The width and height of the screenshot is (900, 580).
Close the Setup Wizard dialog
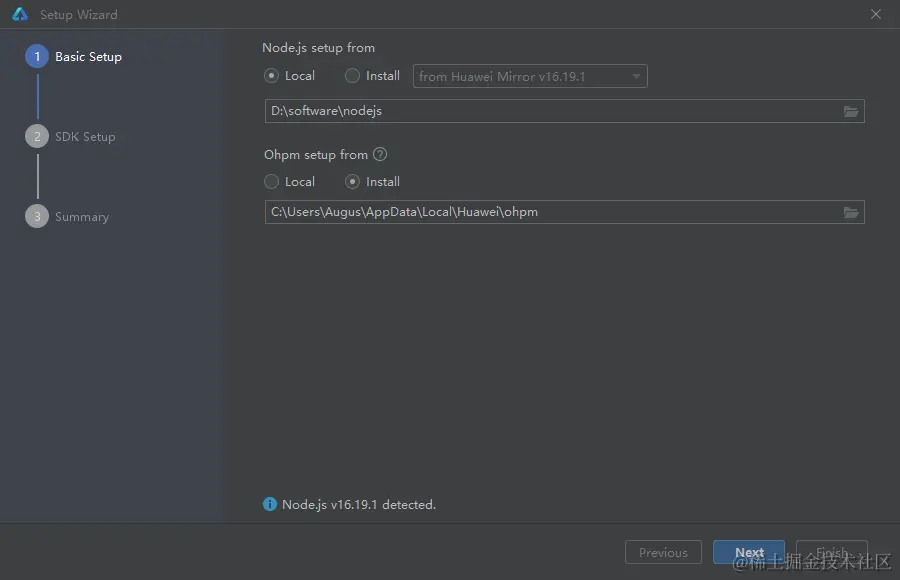(x=876, y=14)
